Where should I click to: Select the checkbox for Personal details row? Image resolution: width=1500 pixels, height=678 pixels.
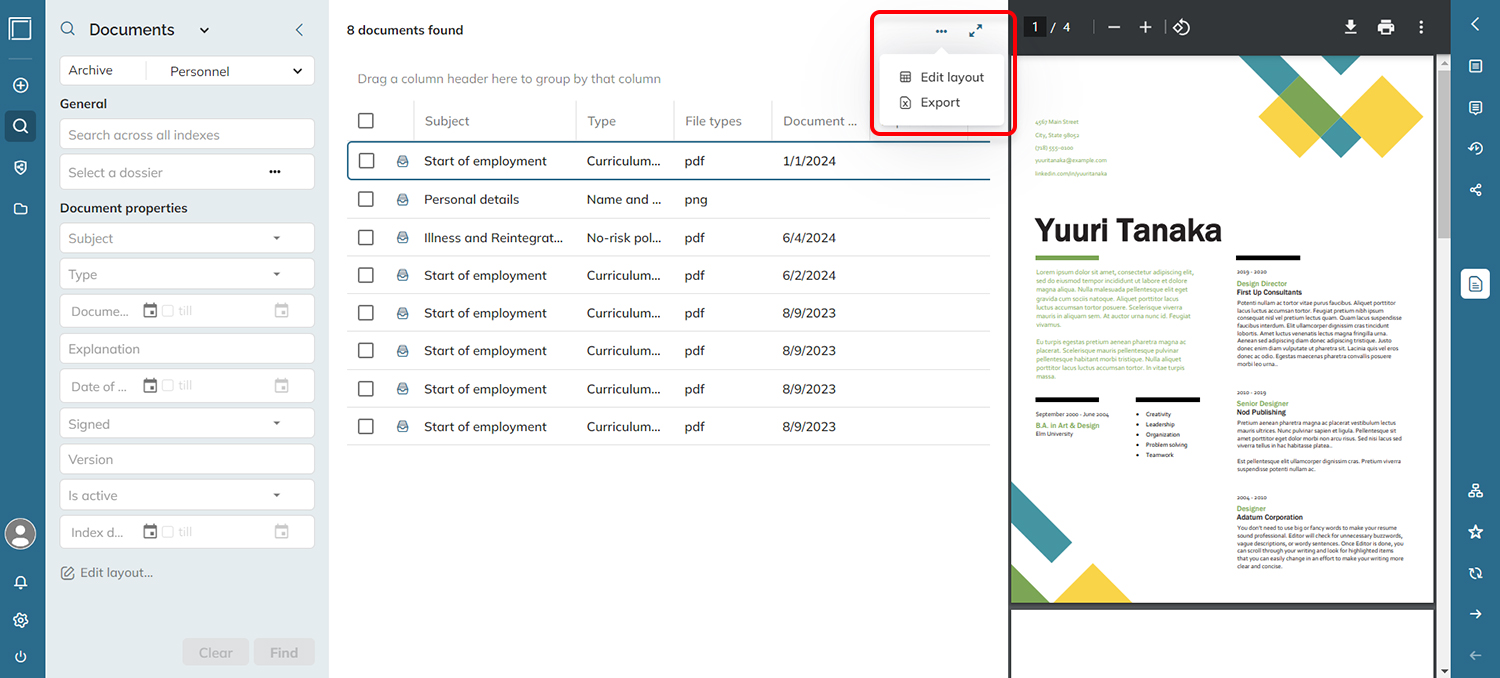click(x=365, y=199)
